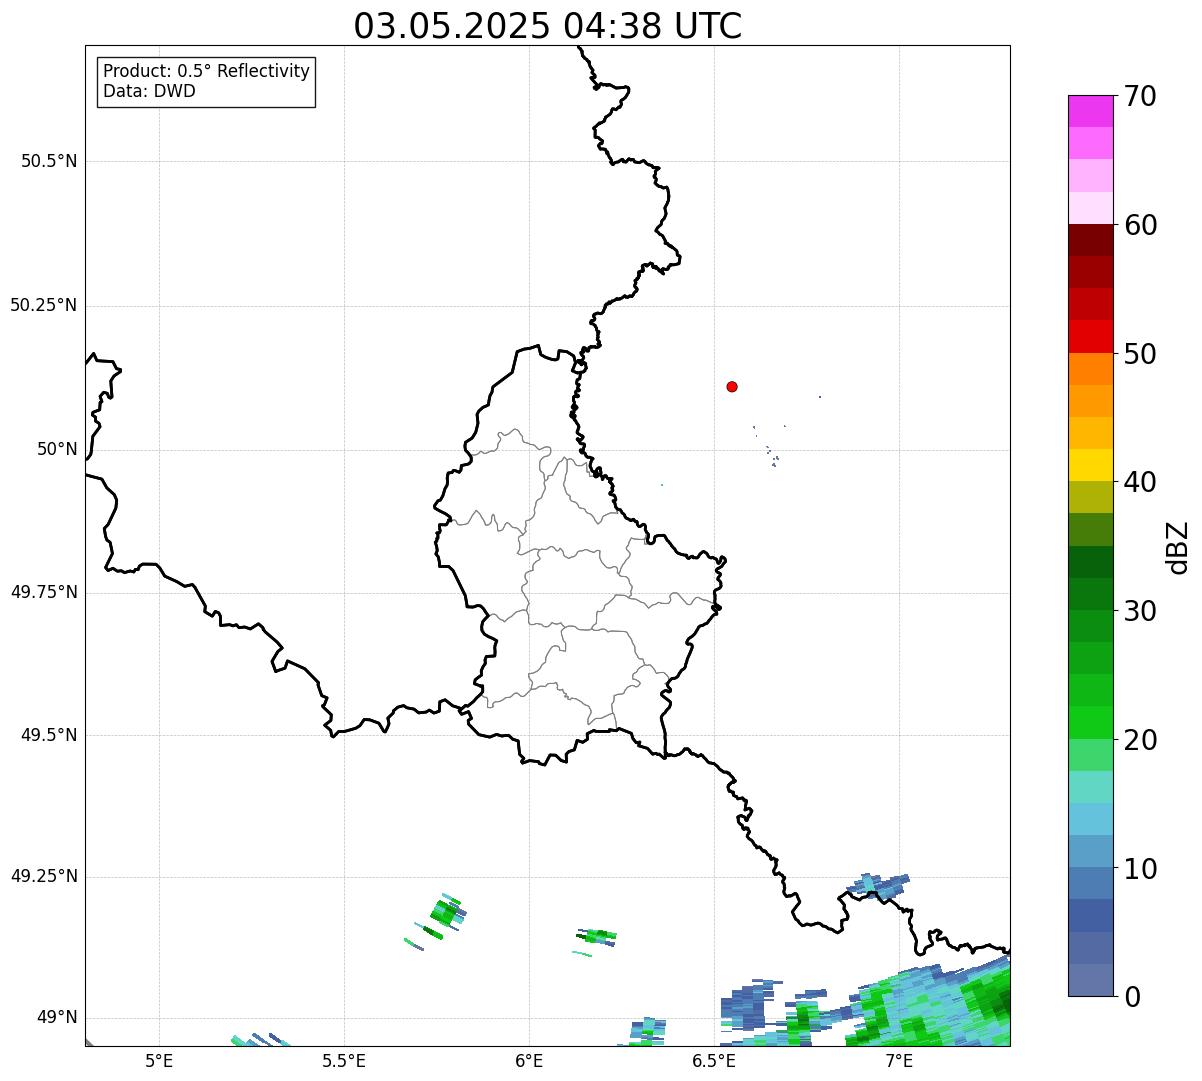The image size is (1202, 1081).
Task: Click the "6°E" longitude label
Action: (529, 1060)
